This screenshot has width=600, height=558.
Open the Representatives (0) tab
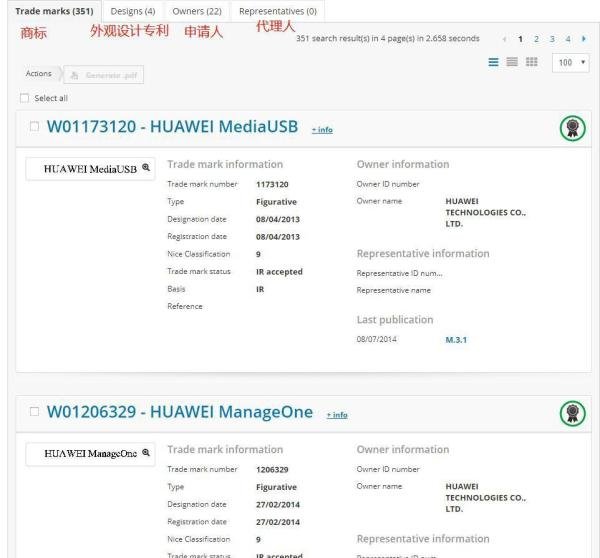pyautogui.click(x=278, y=11)
